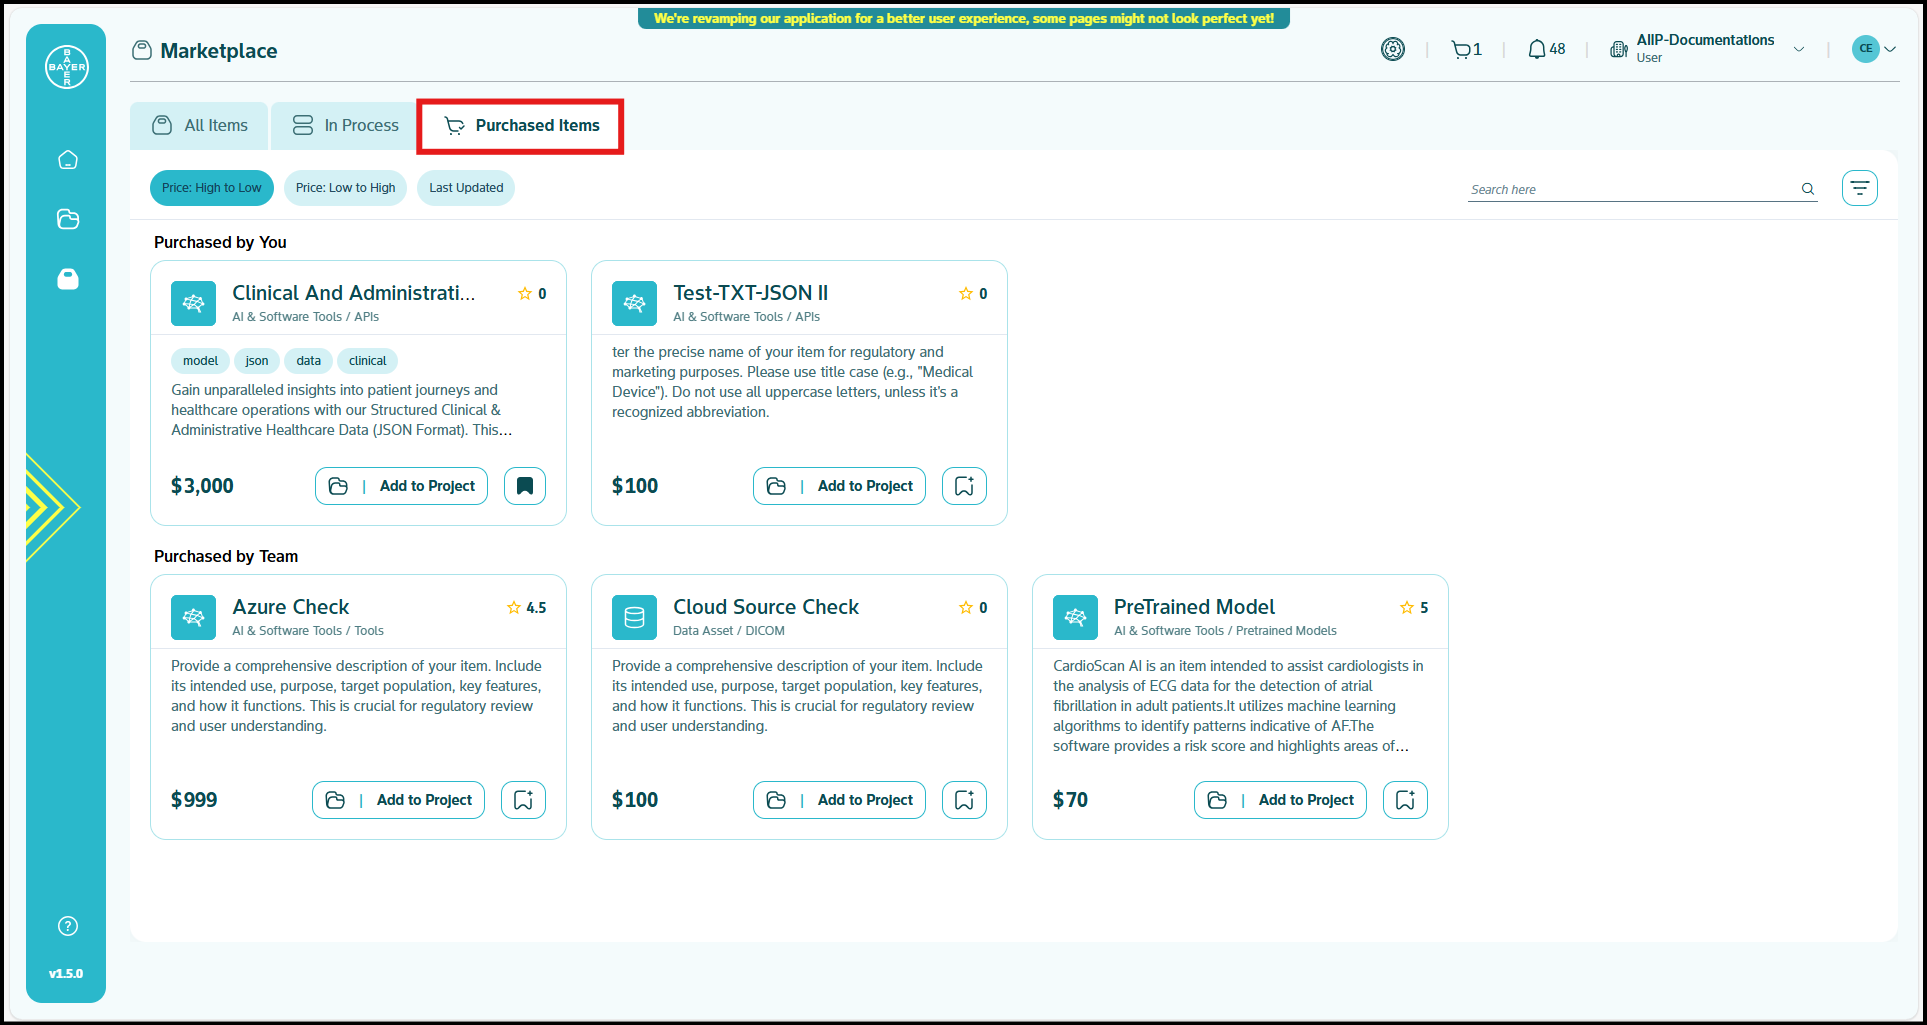The width and height of the screenshot is (1927, 1025).
Task: Bookmark the PreTrained Model item
Action: pos(1405,800)
